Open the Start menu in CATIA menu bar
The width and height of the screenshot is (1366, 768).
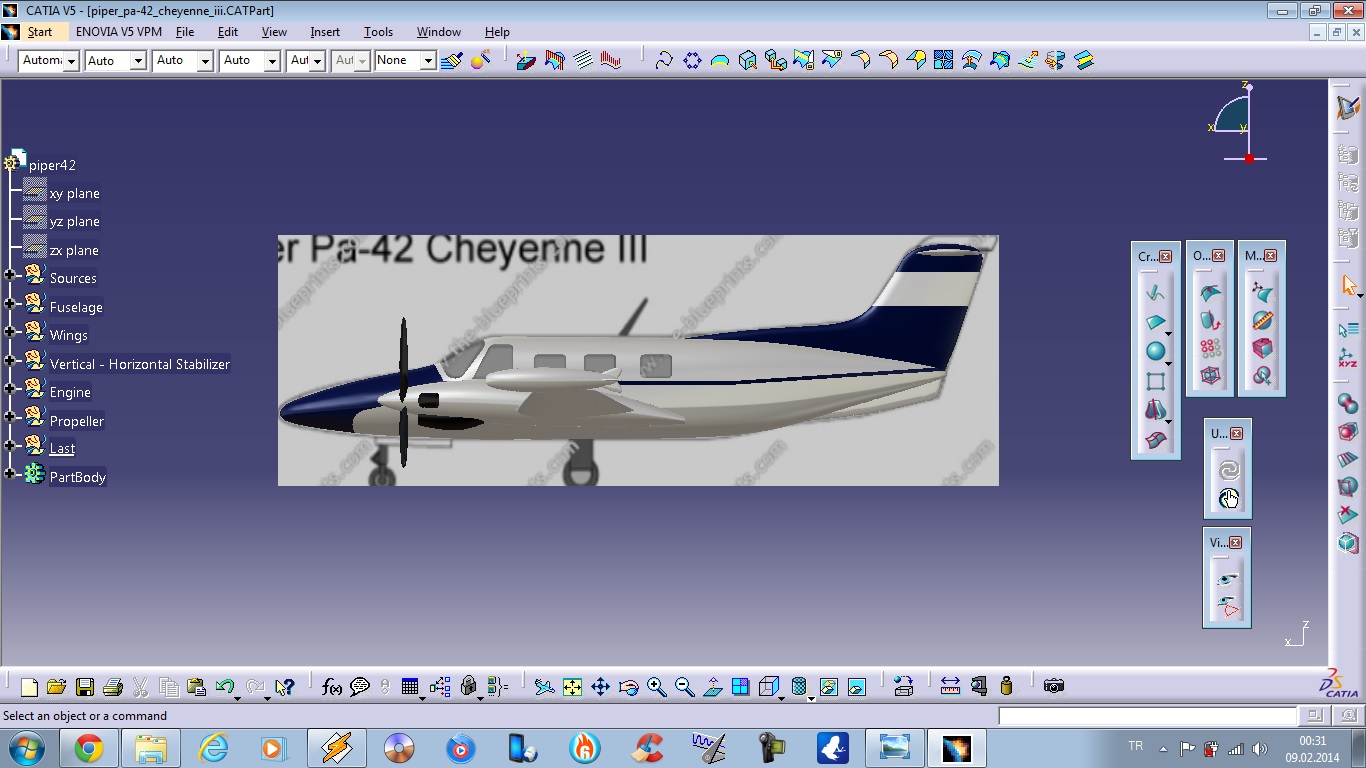pos(40,32)
